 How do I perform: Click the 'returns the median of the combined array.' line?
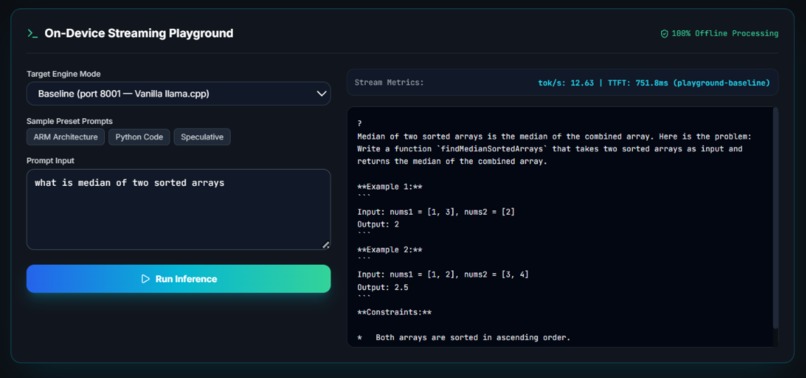pos(452,161)
